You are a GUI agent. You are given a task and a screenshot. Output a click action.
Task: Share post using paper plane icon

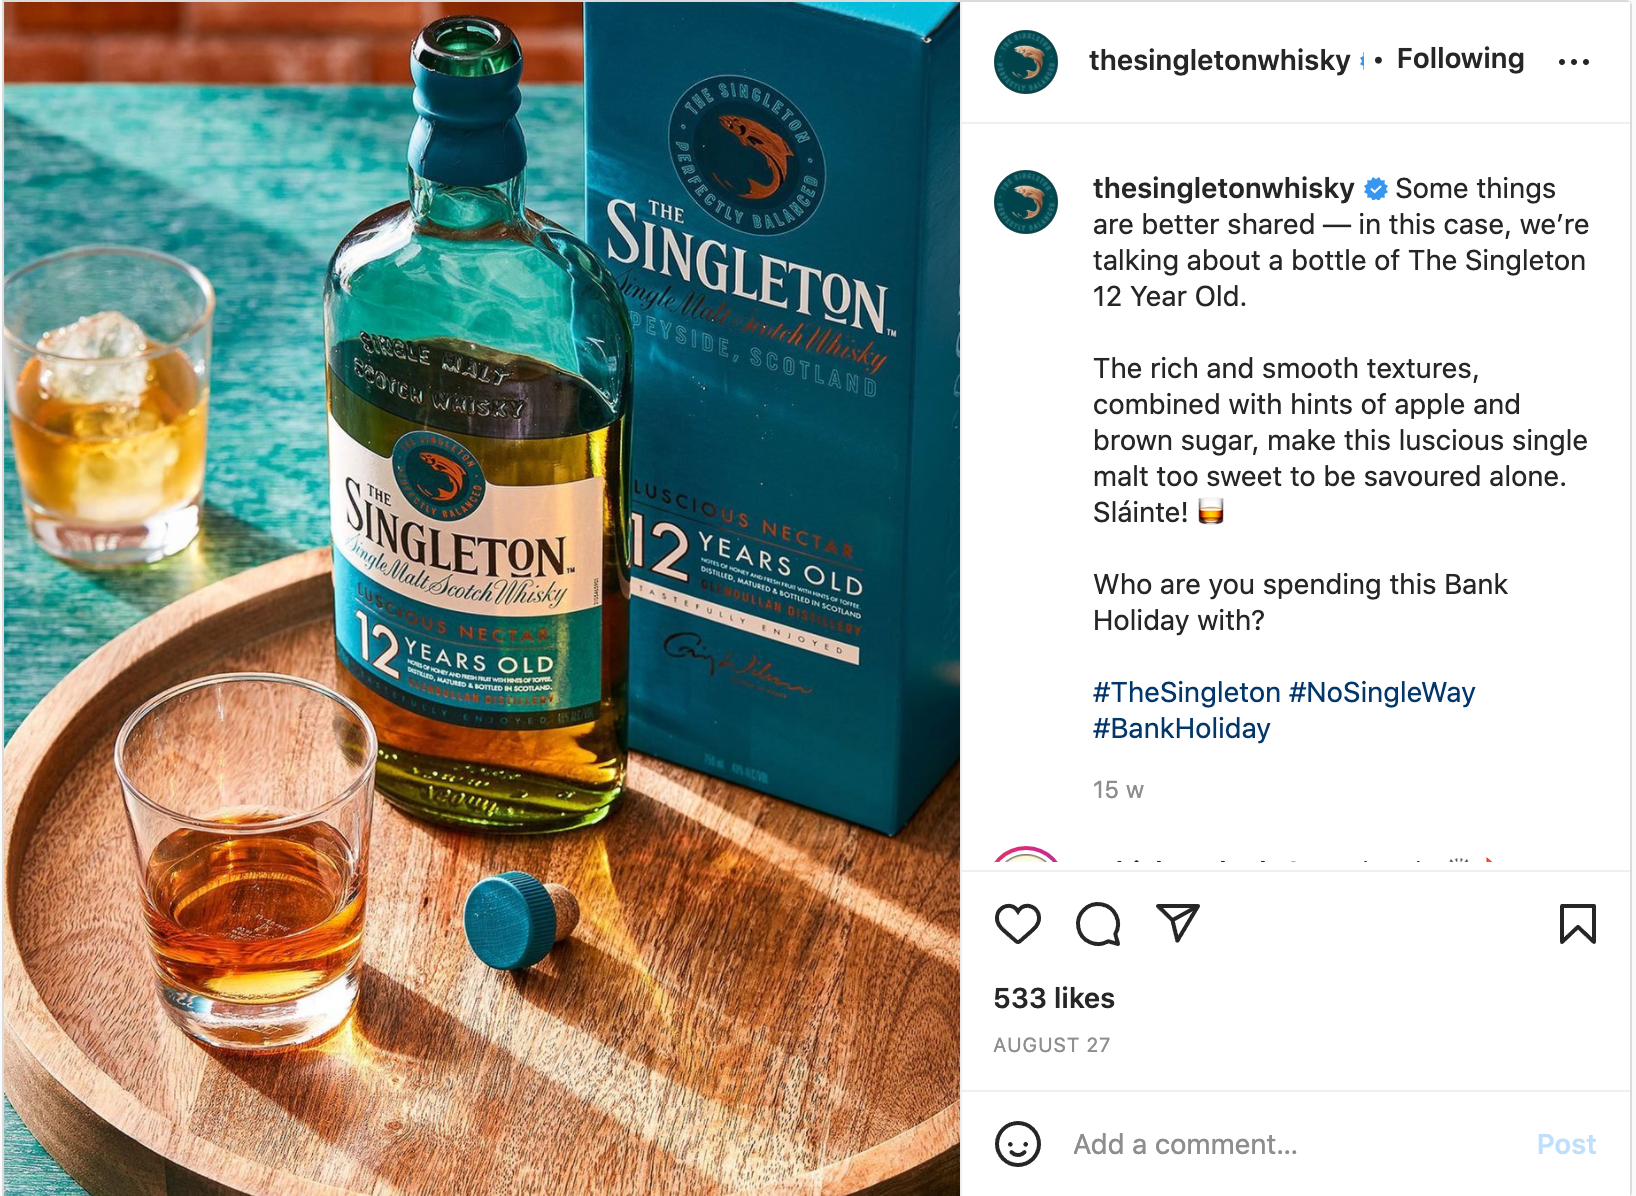(1177, 923)
